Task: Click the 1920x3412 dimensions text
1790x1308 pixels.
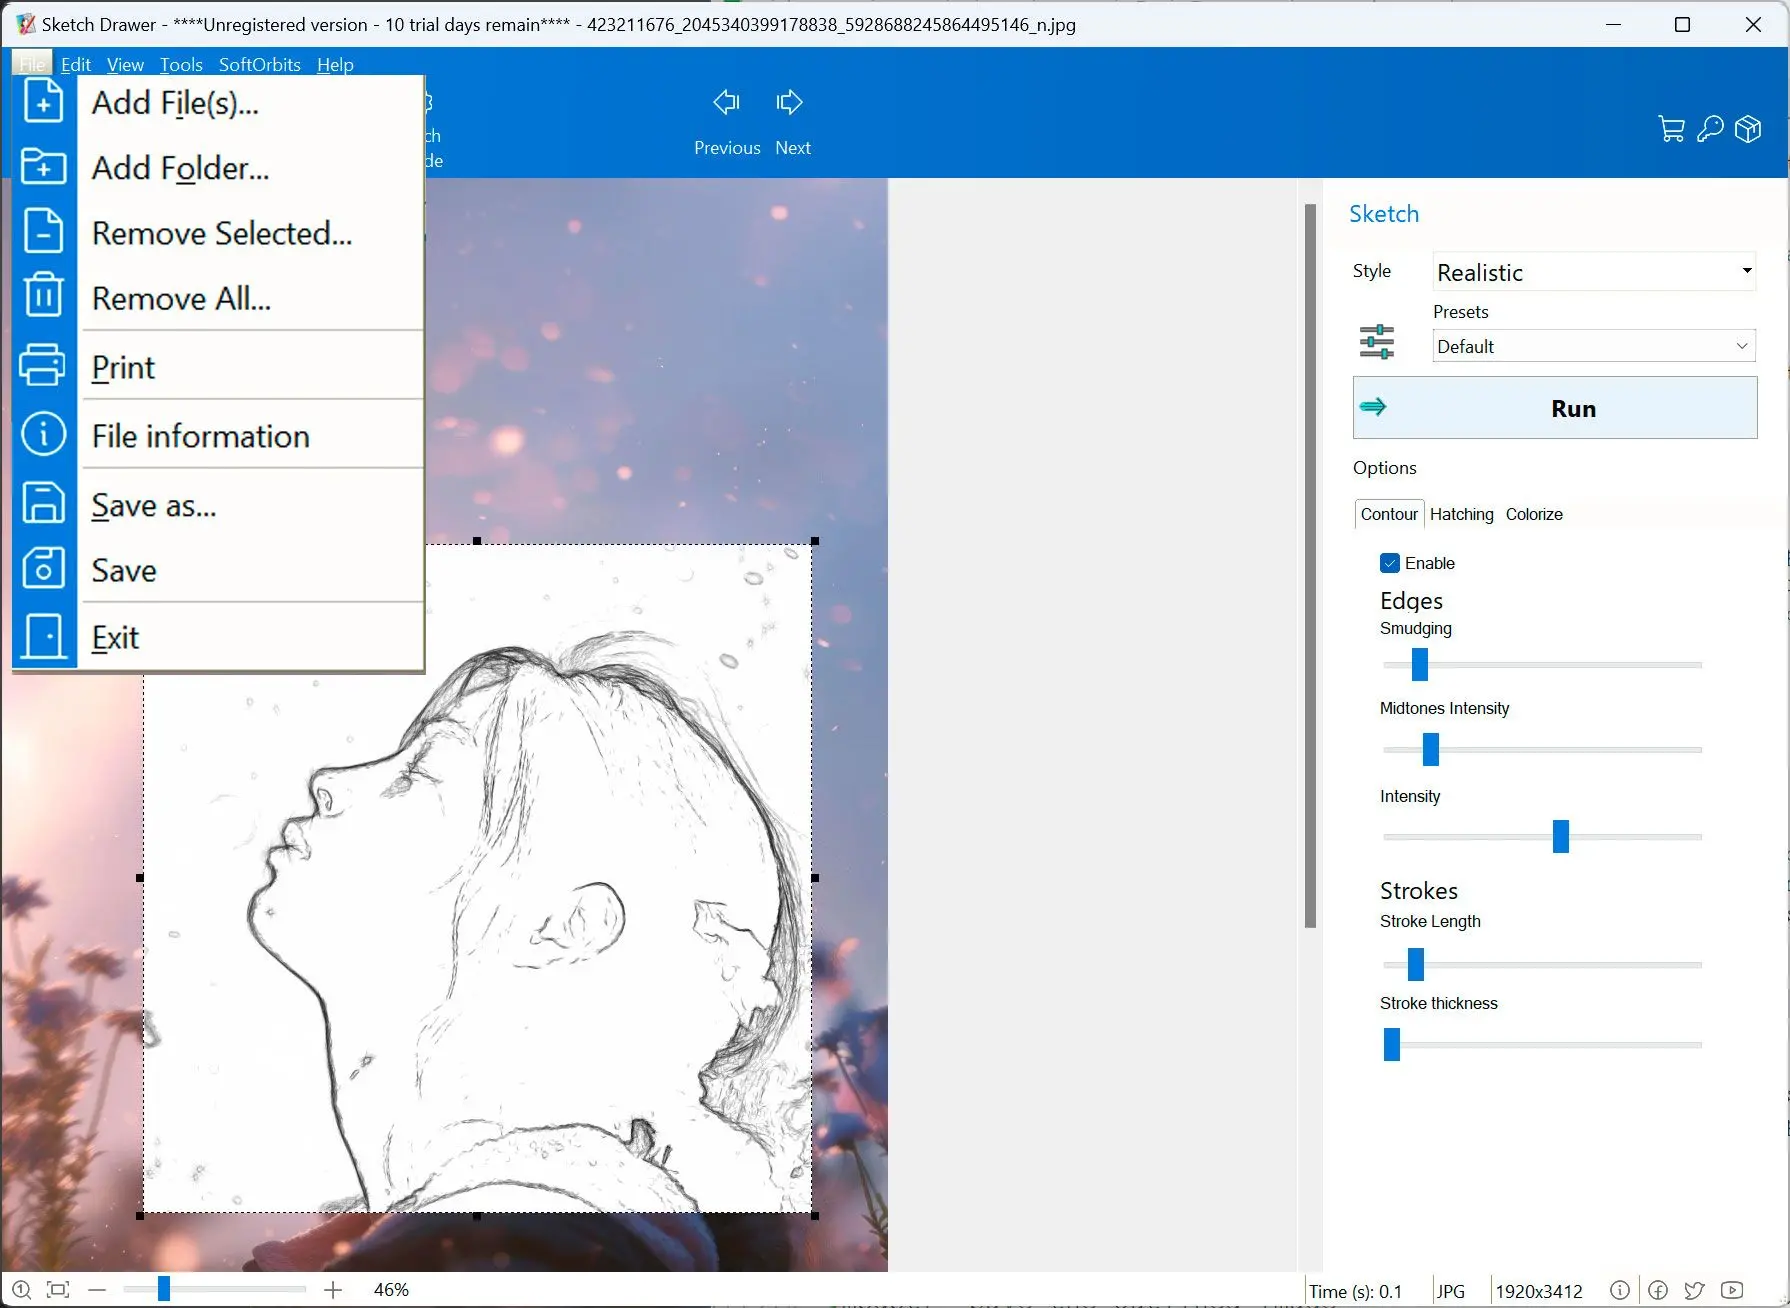Action: pos(1539,1291)
